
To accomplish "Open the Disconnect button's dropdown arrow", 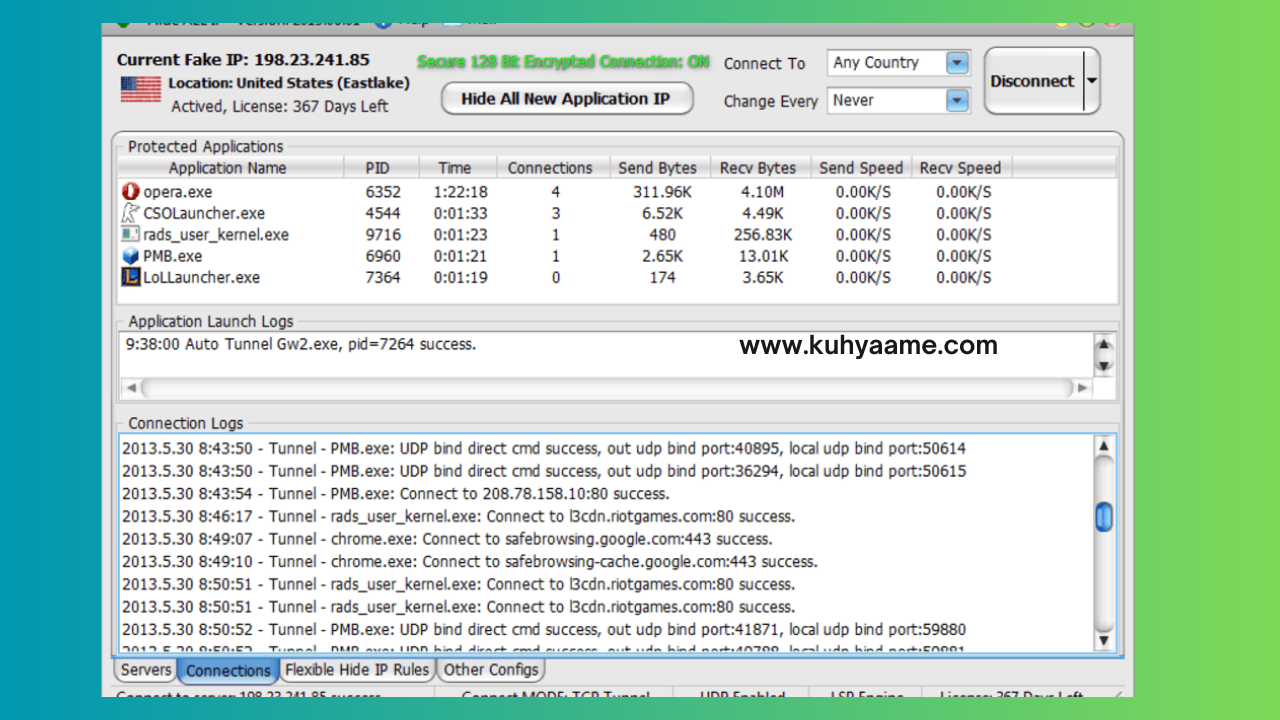I will (x=1090, y=81).
